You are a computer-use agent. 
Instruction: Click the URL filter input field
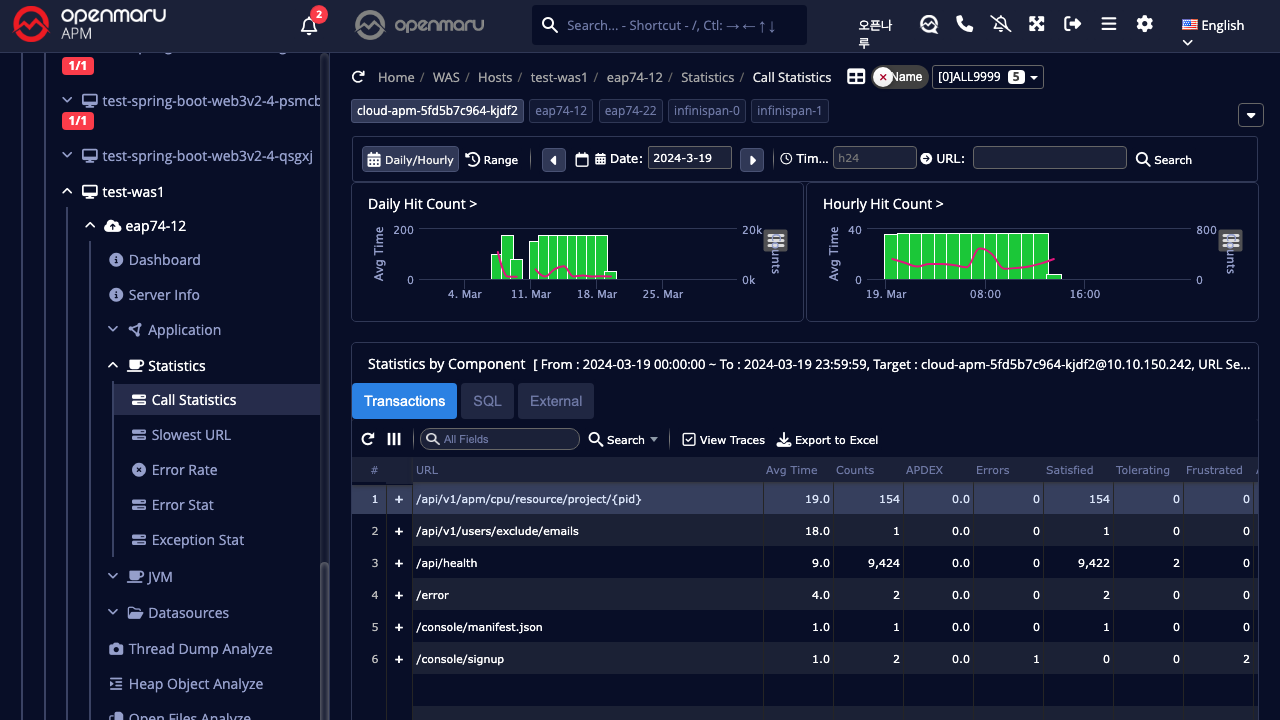pyautogui.click(x=1049, y=158)
